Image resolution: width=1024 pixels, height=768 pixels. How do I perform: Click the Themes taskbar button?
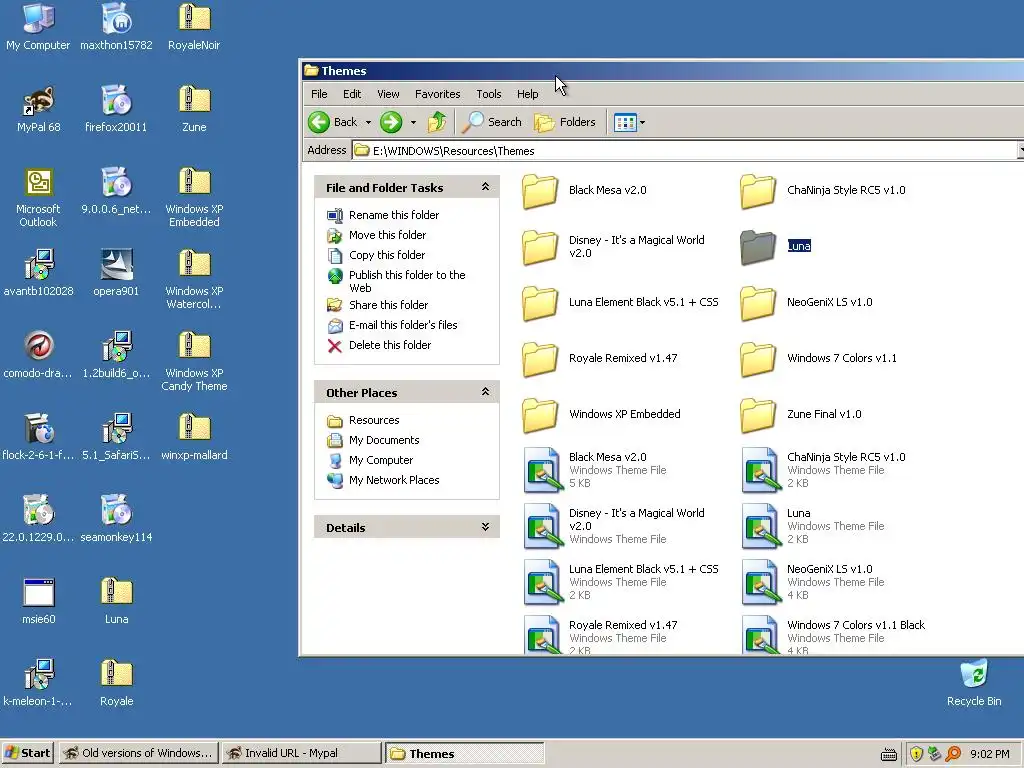pyautogui.click(x=464, y=753)
